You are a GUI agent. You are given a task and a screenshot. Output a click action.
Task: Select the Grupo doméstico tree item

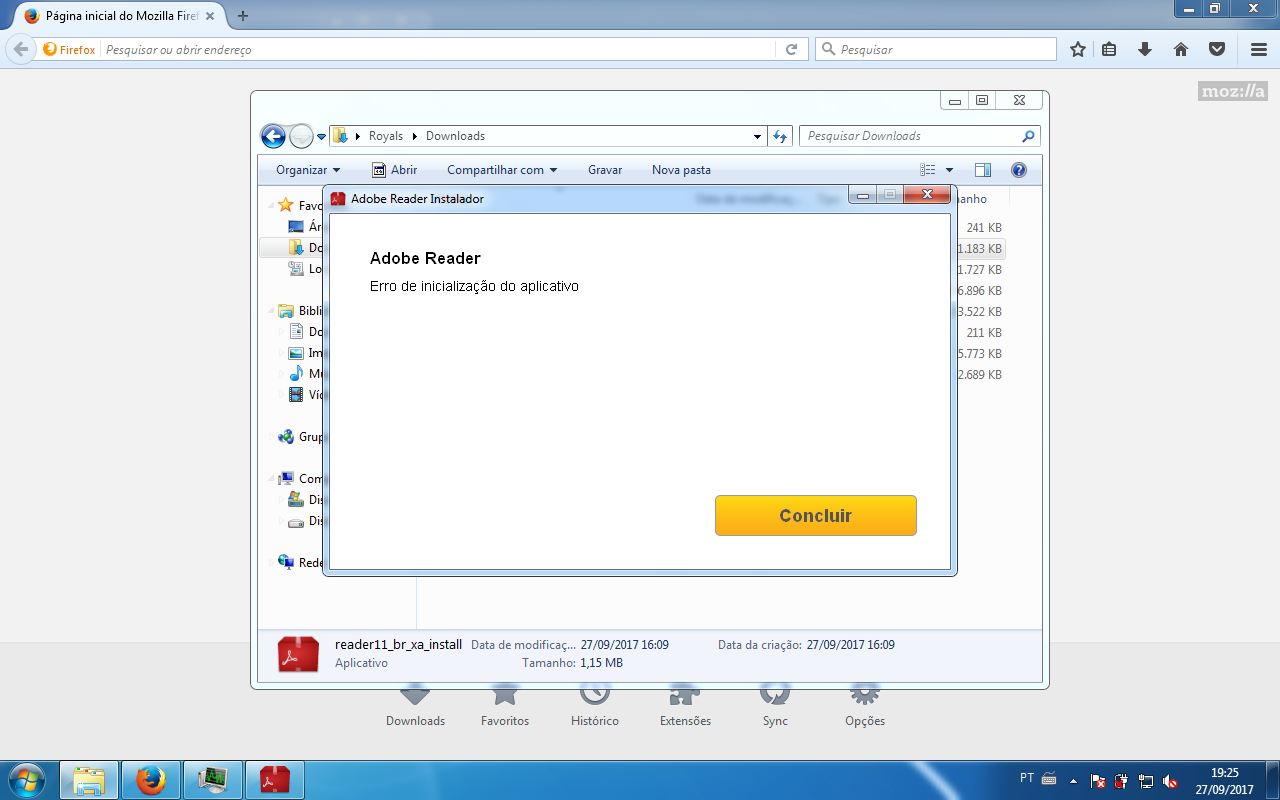point(301,437)
